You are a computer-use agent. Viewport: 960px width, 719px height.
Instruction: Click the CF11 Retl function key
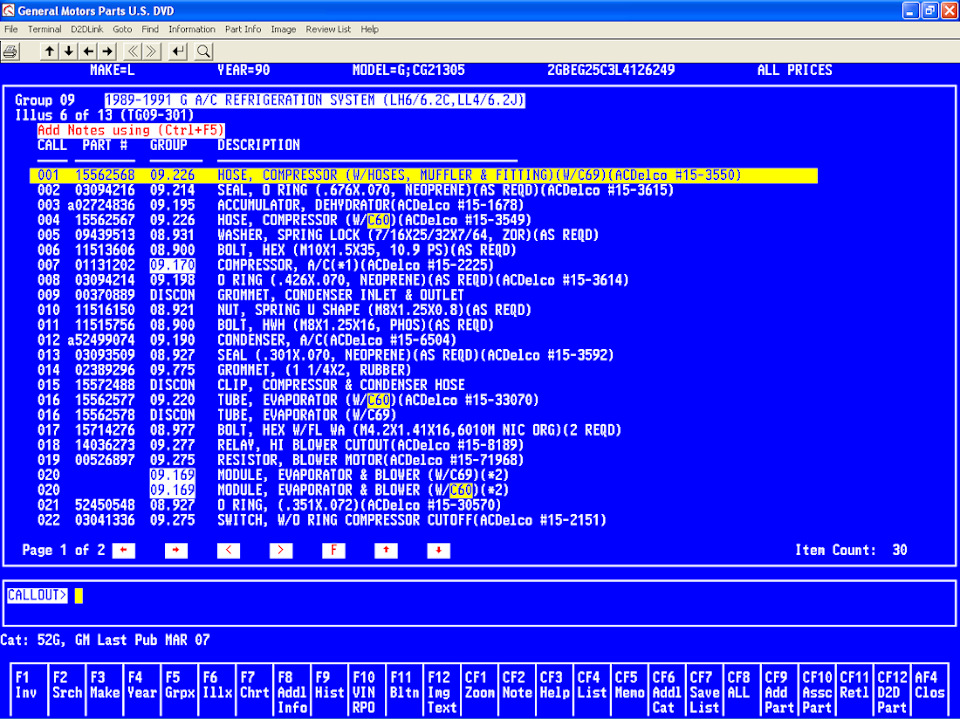point(855,689)
